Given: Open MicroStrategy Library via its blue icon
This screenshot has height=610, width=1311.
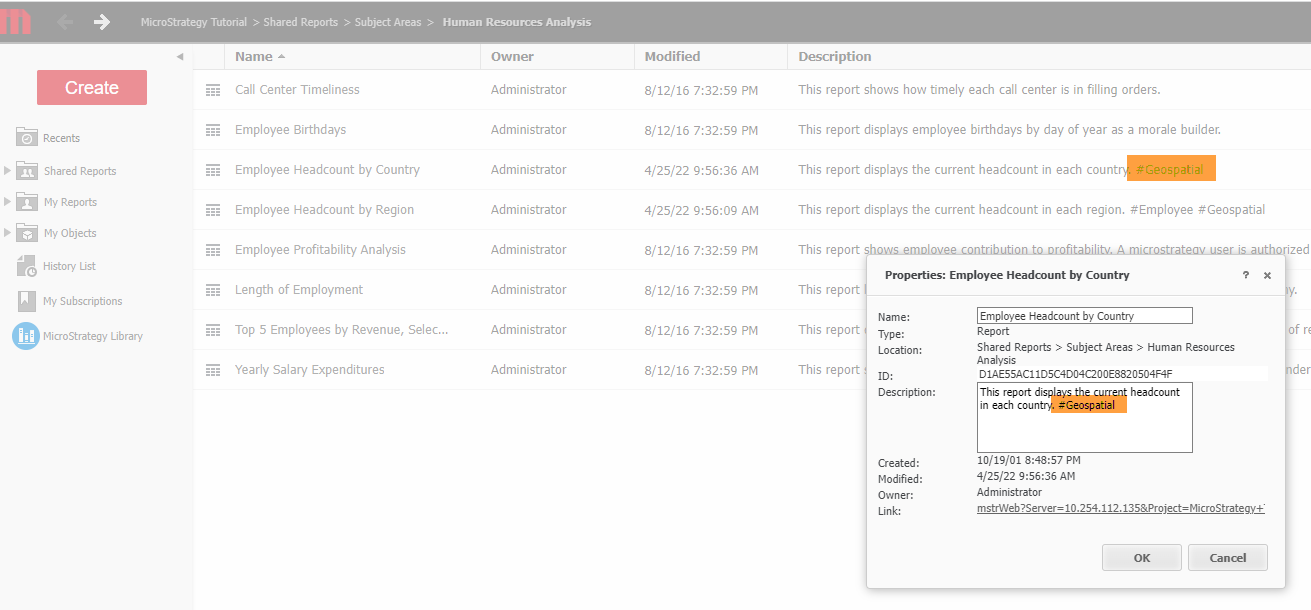Looking at the screenshot, I should [x=25, y=335].
